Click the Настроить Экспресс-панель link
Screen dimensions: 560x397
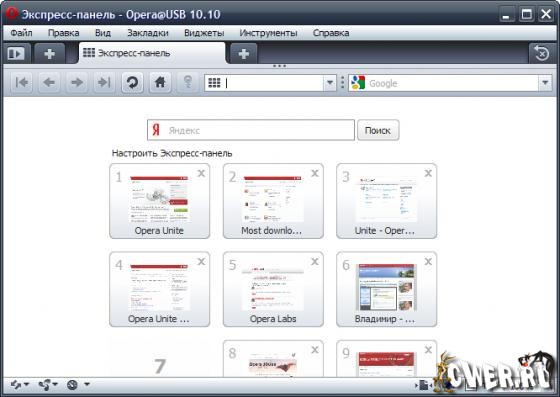coord(172,154)
